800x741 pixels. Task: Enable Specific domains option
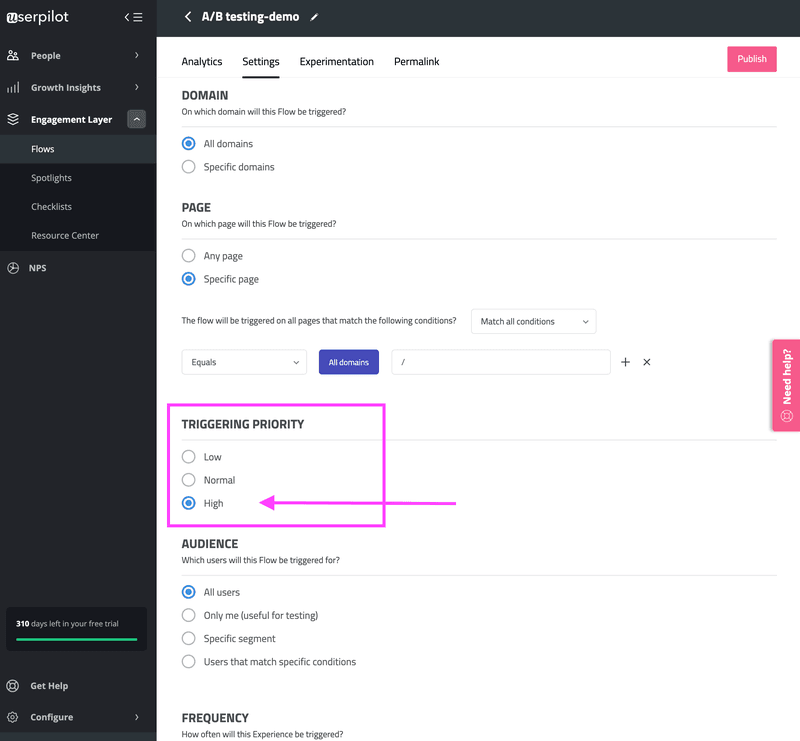[188, 166]
